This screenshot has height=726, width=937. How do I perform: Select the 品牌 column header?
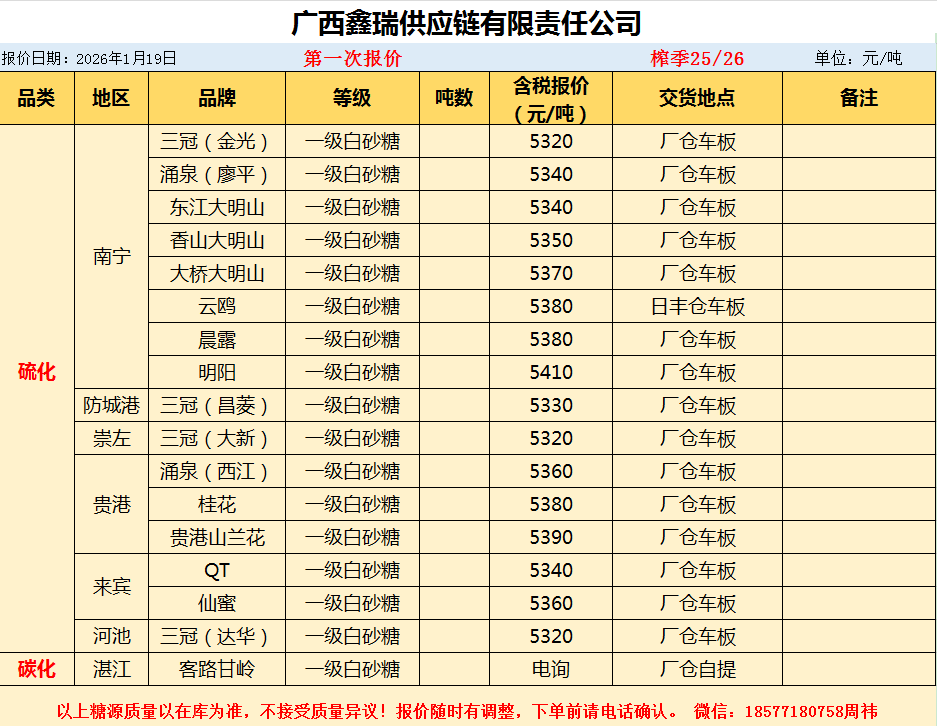coord(217,98)
